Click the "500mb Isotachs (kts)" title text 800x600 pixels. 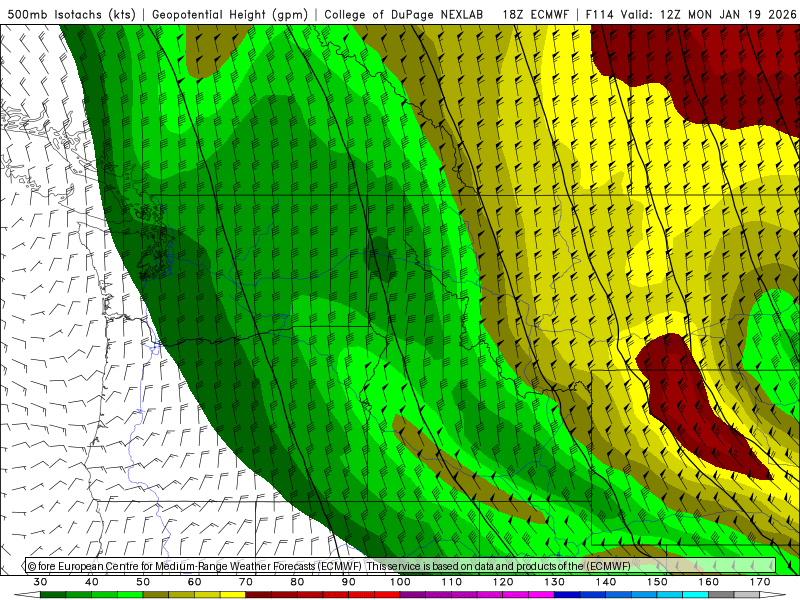click(72, 15)
